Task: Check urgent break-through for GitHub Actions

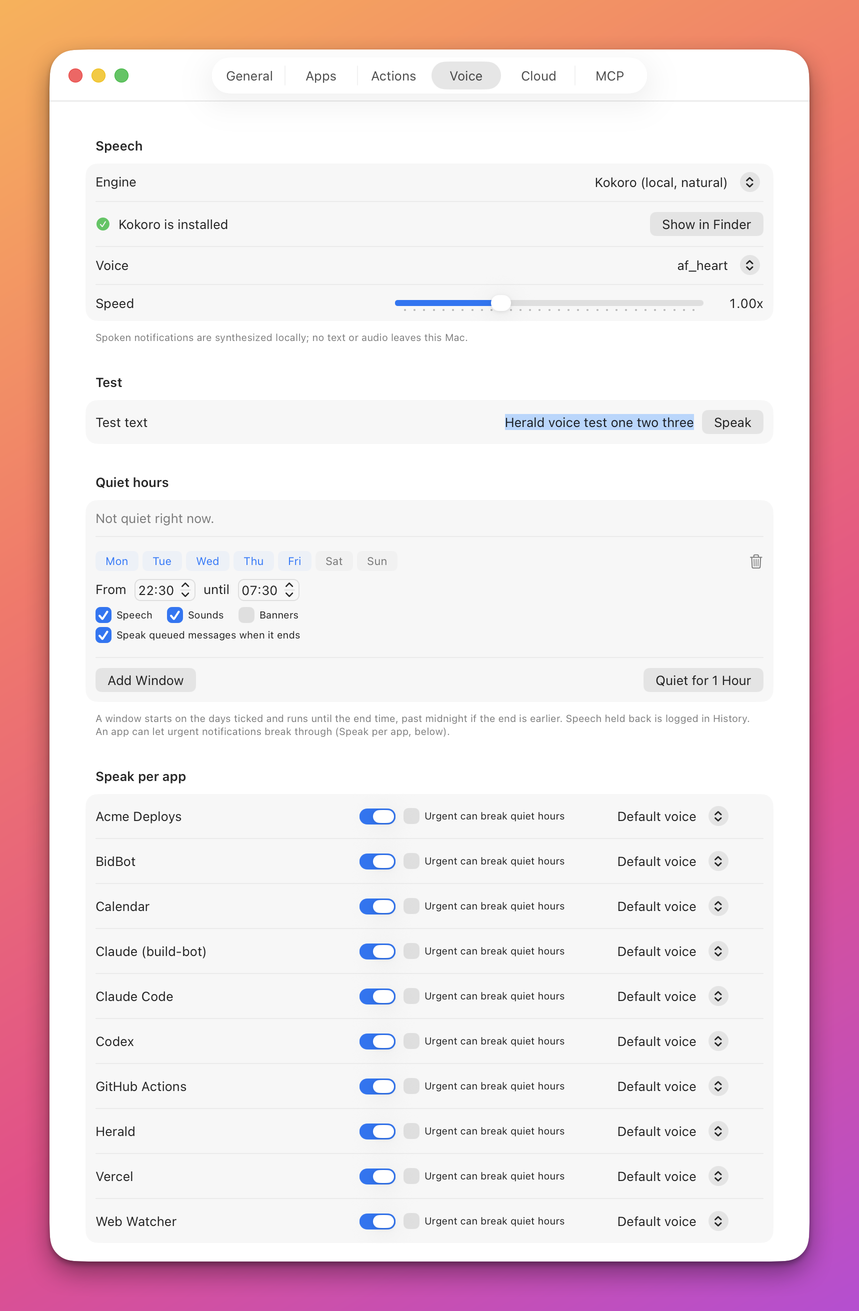Action: click(x=411, y=1086)
